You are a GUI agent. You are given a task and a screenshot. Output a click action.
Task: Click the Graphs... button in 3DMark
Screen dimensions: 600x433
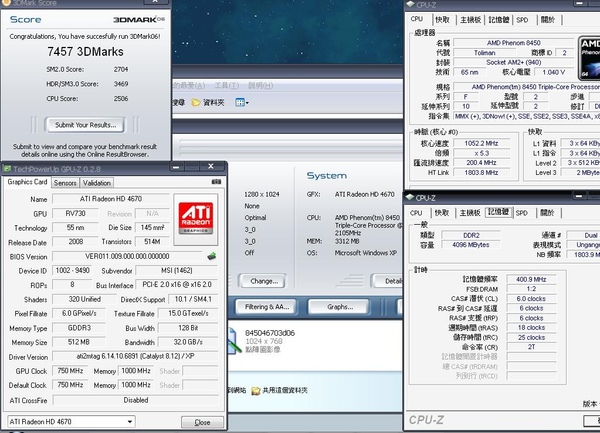340,307
